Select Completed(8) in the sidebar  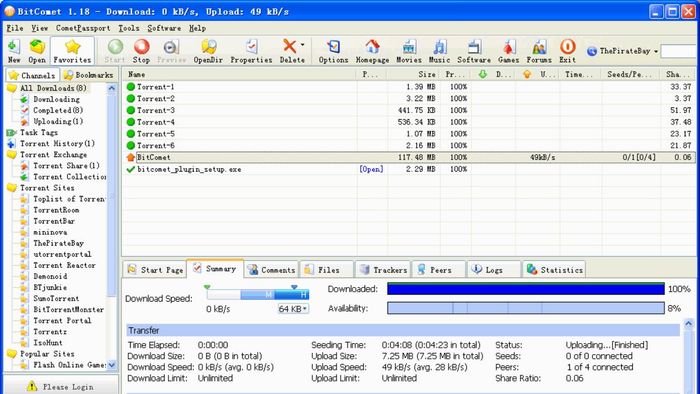click(x=58, y=110)
